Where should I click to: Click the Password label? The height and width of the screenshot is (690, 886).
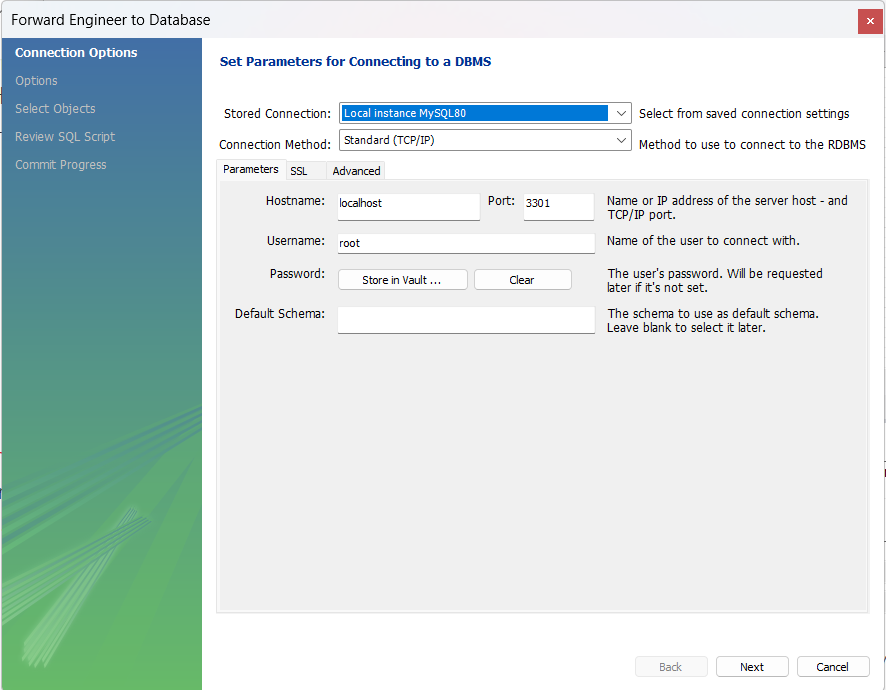(297, 274)
